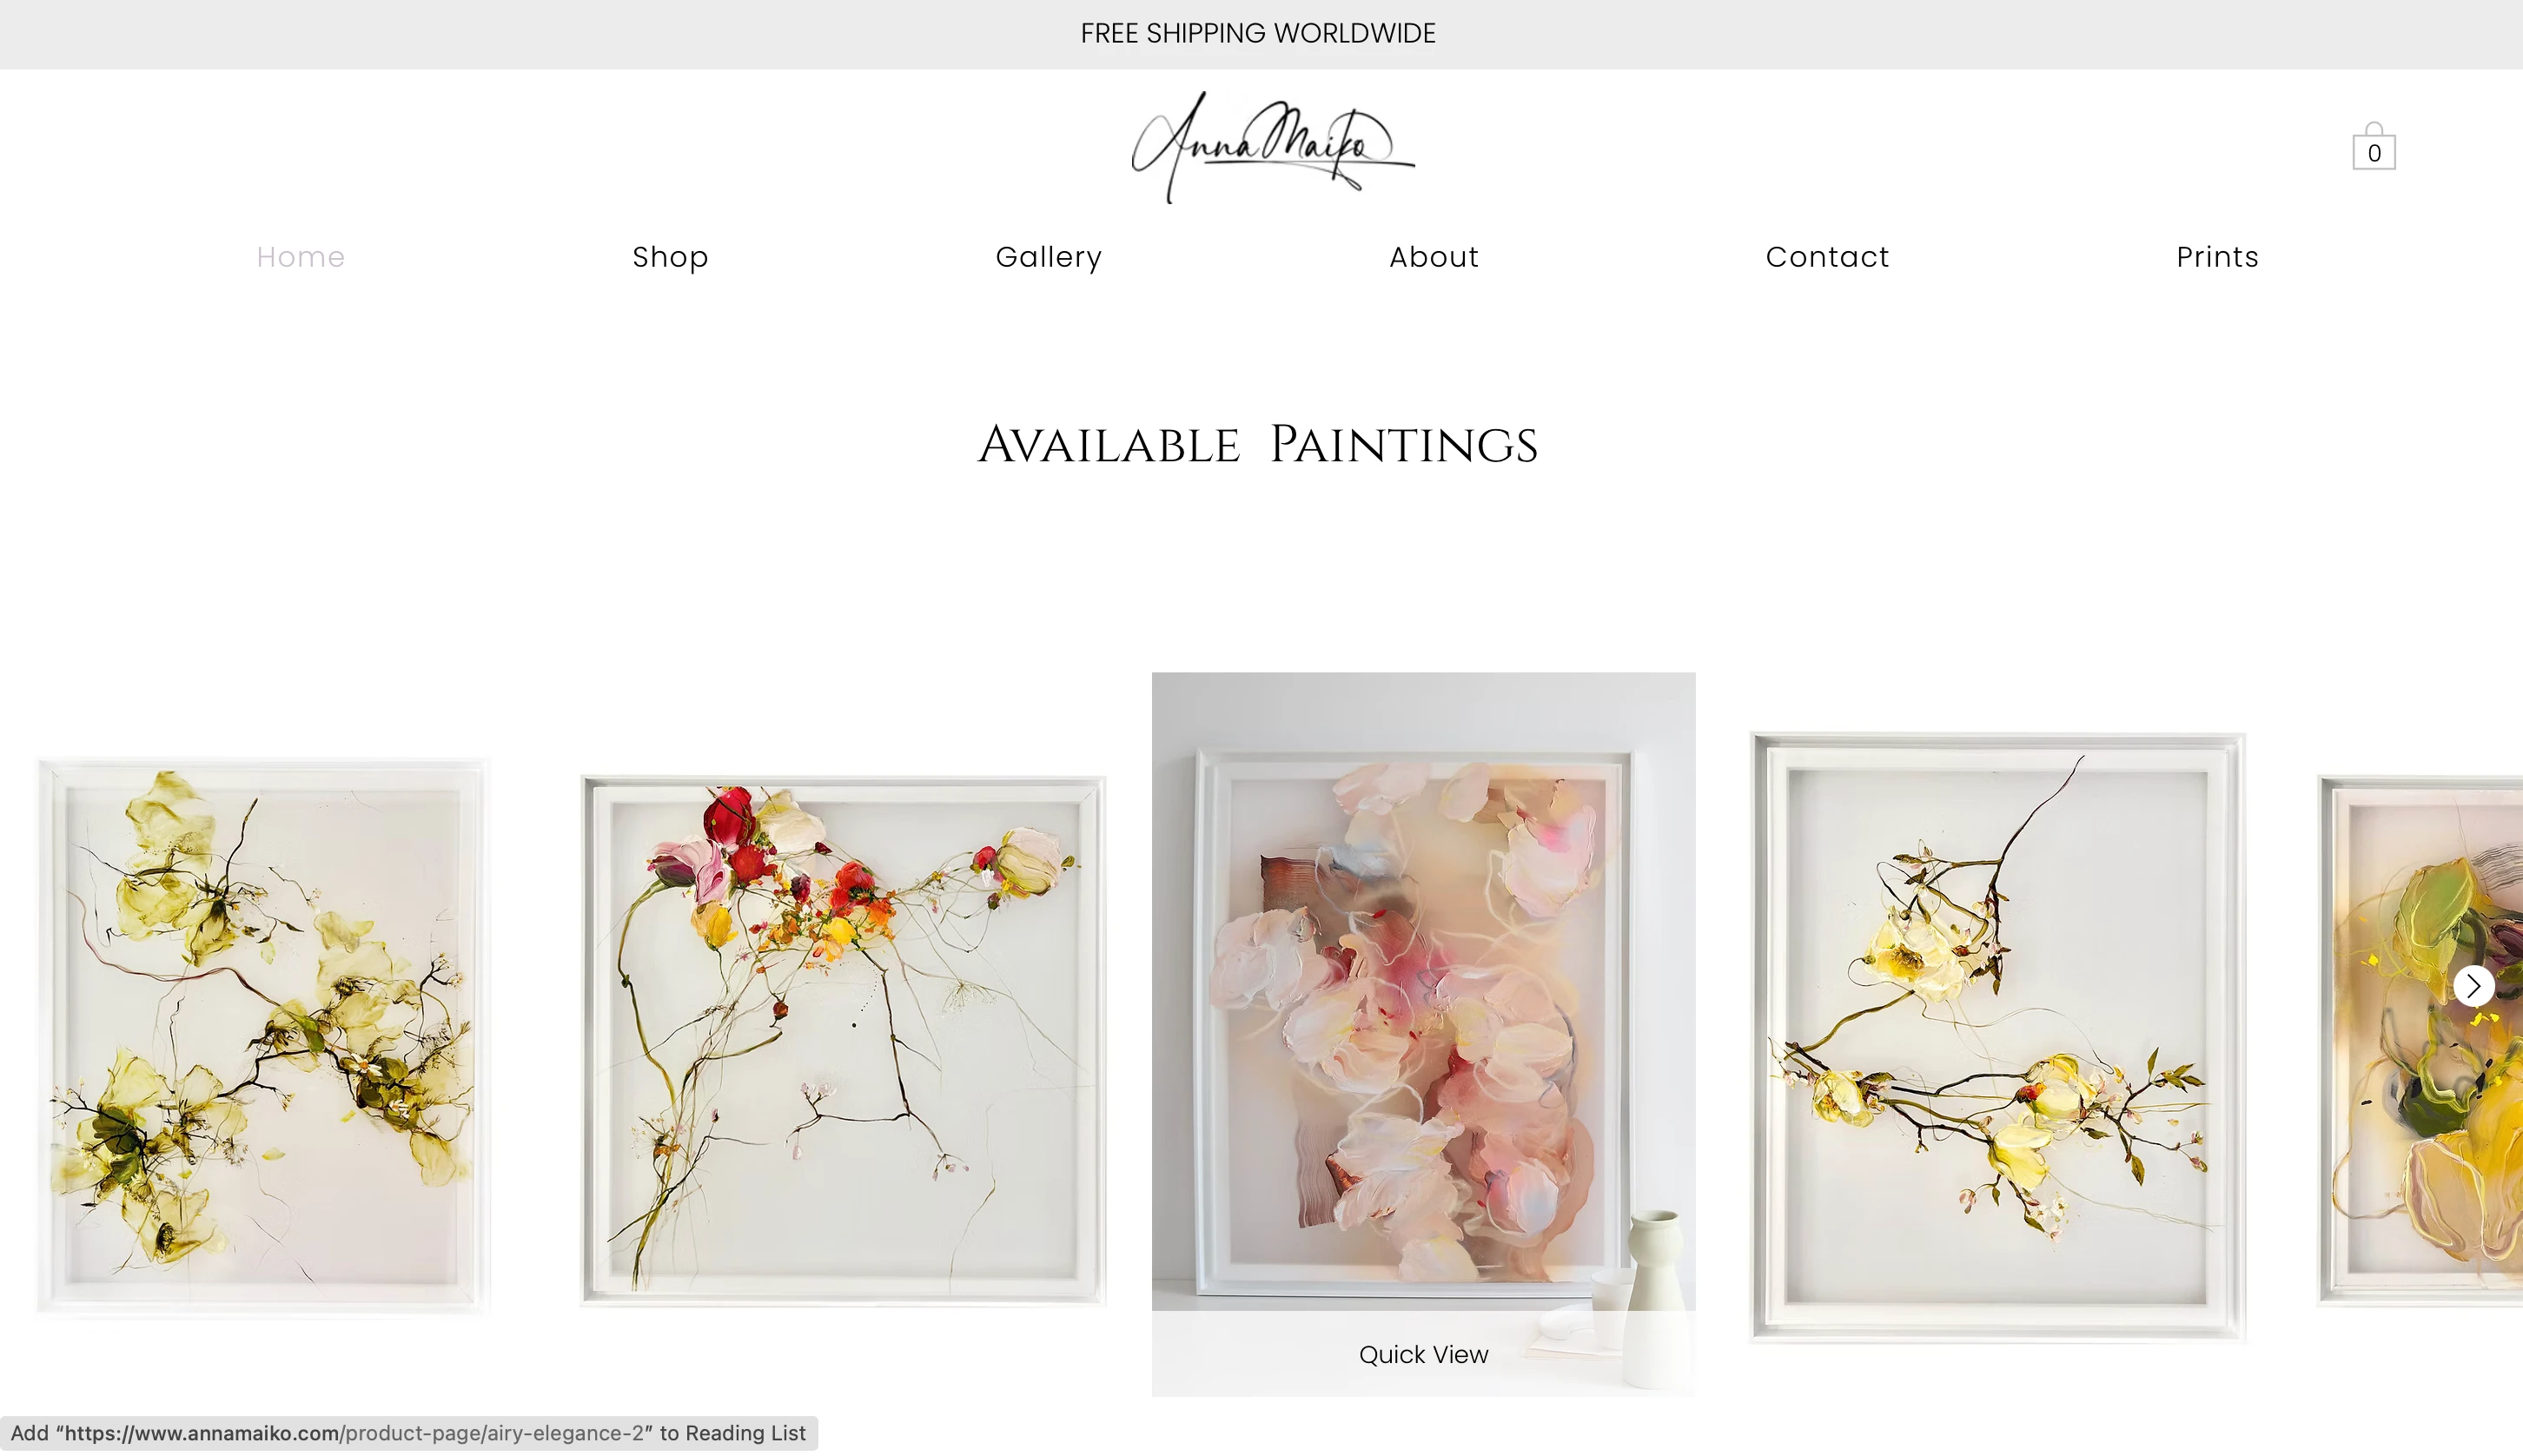Open the Prints page
The height and width of the screenshot is (1456, 2523).
2217,257
